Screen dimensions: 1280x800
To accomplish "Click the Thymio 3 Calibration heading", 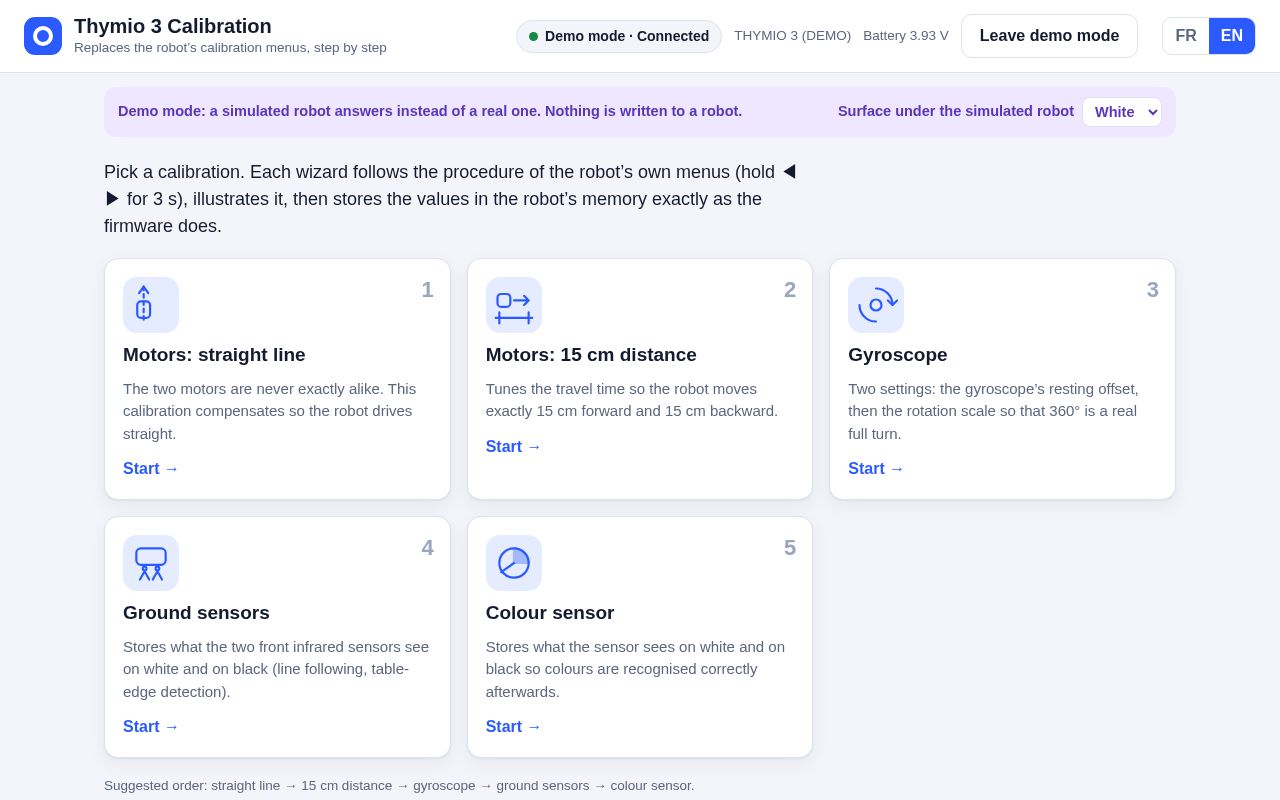I will click(x=173, y=26).
